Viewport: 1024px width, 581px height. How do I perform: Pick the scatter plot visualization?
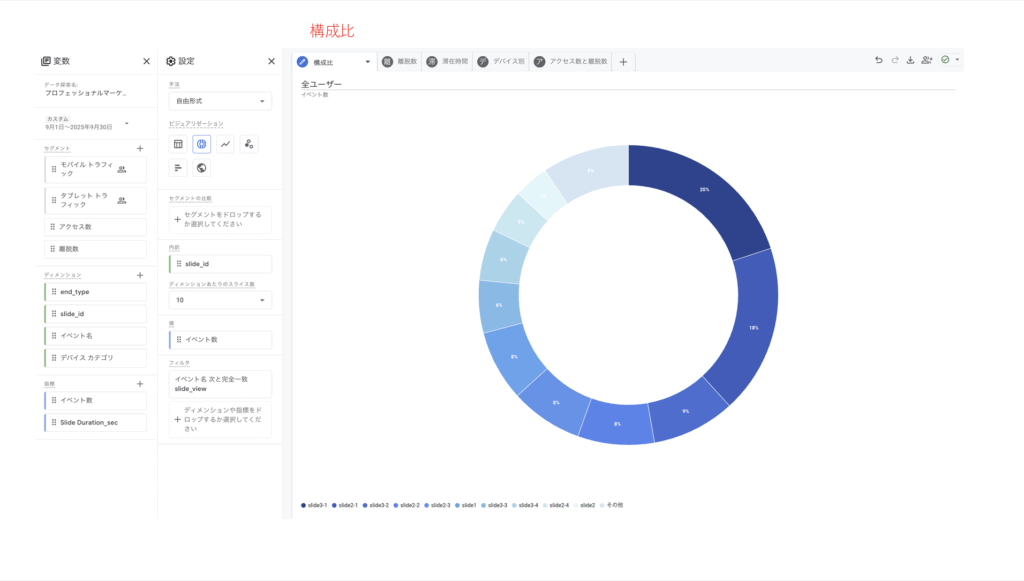coord(249,144)
